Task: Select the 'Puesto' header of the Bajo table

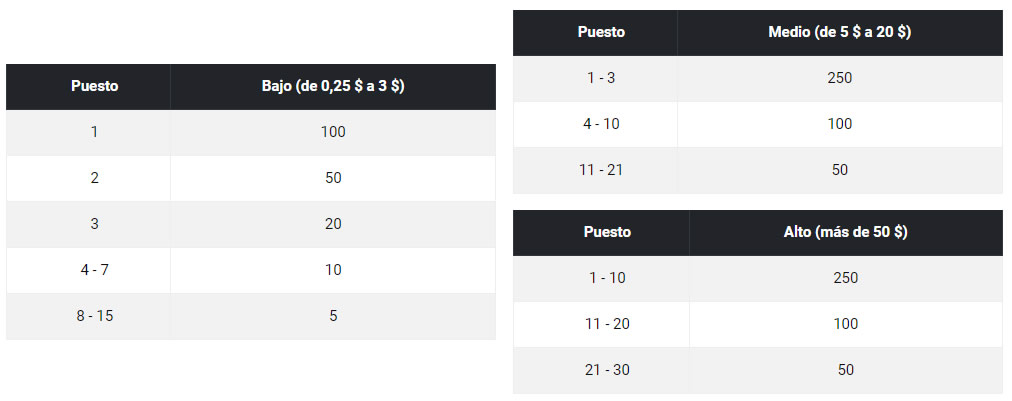Action: pos(95,86)
